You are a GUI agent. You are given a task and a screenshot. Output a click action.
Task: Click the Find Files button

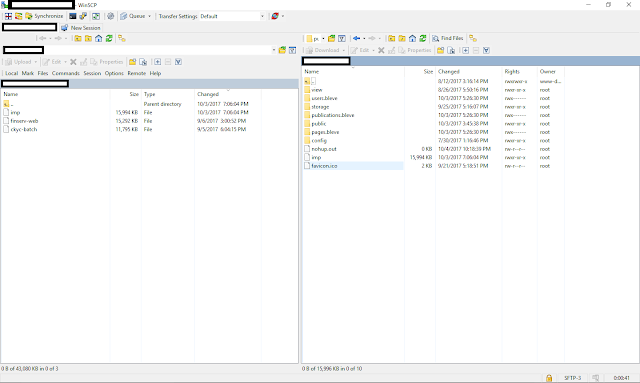(448, 38)
